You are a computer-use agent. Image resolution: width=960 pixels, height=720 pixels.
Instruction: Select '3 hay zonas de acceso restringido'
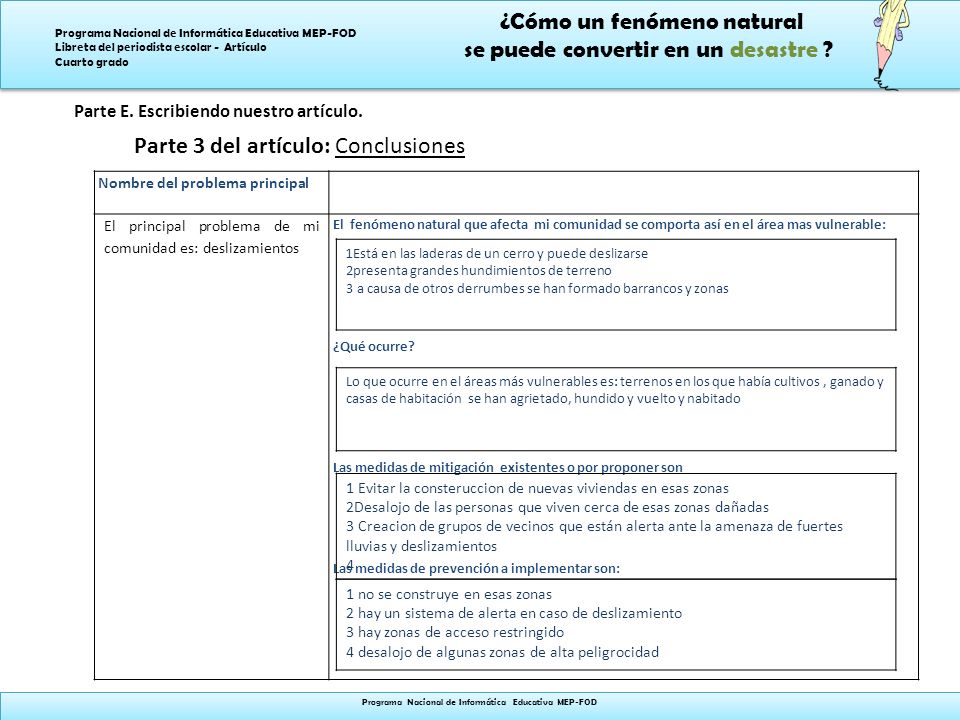pos(455,632)
